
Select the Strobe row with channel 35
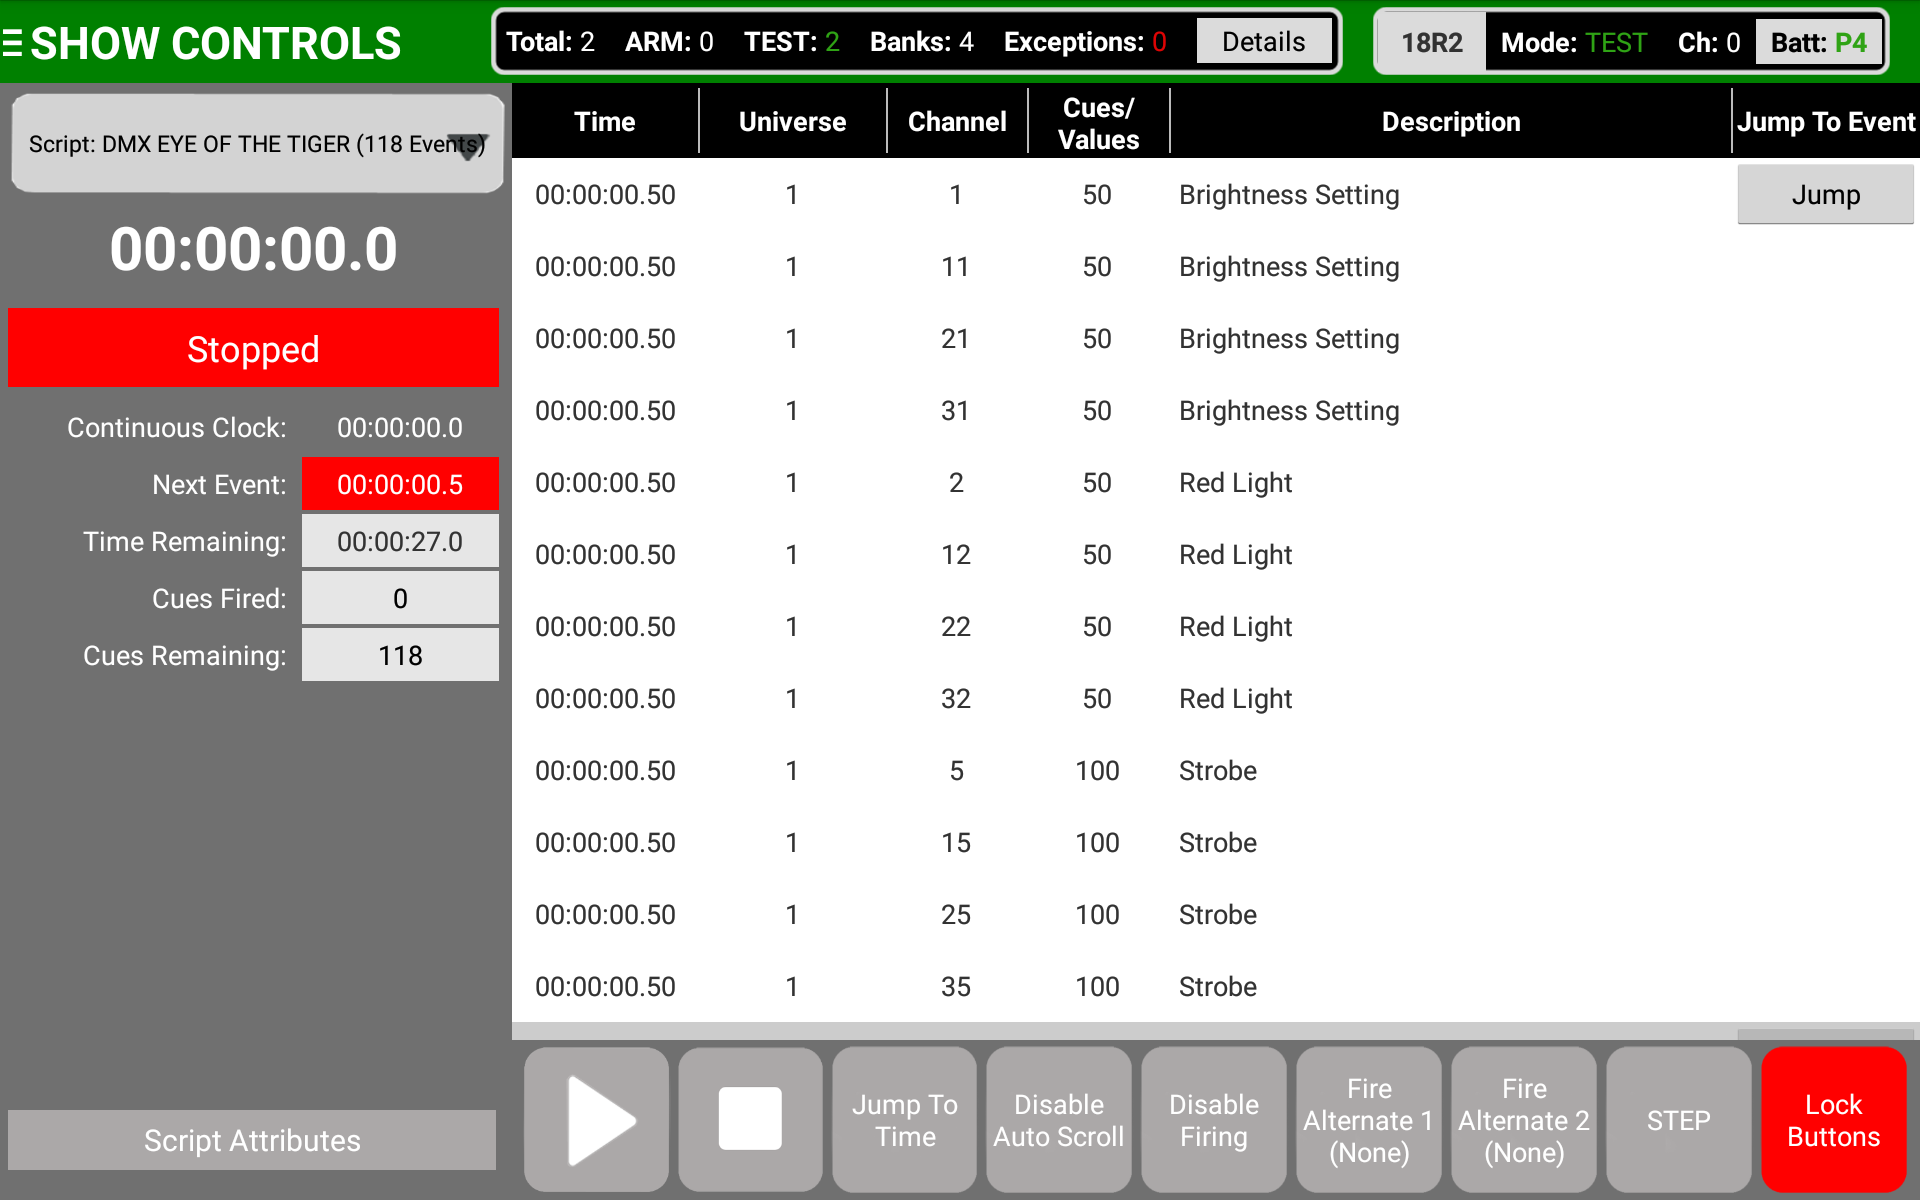(1216, 987)
